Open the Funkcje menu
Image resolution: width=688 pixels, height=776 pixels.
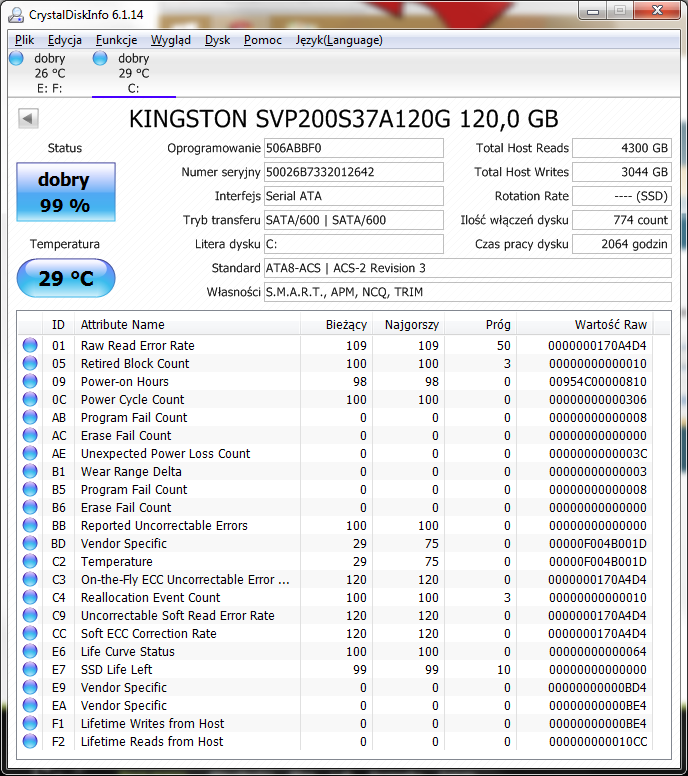coord(116,40)
